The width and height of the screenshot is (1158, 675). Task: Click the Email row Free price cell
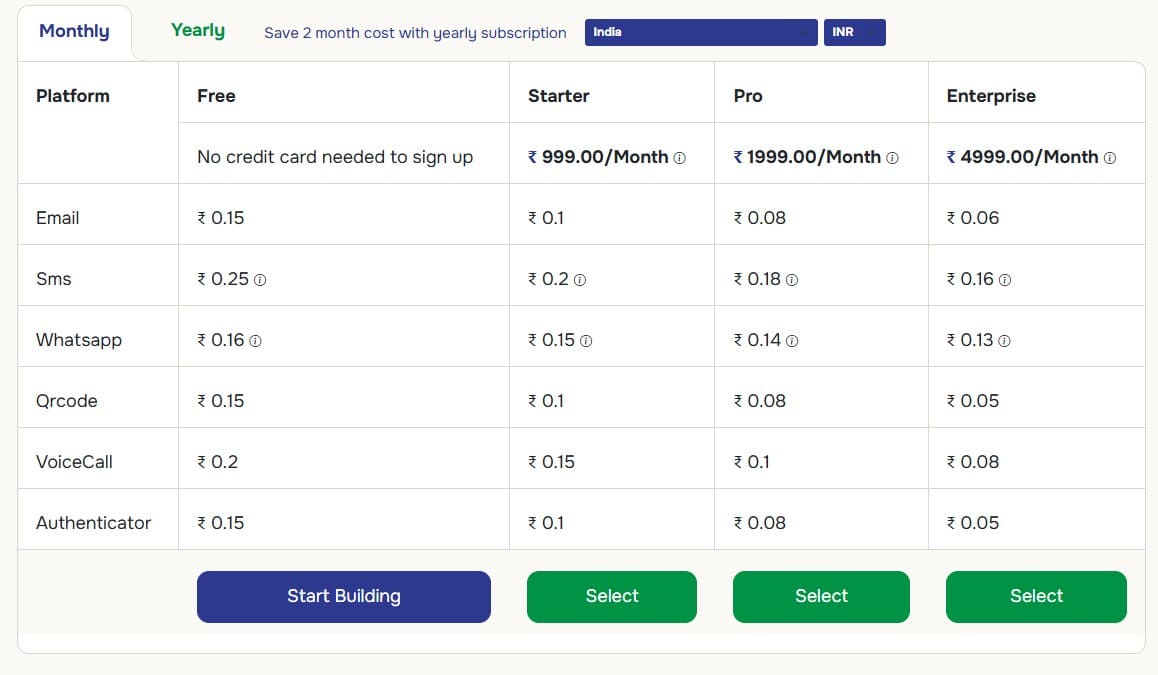222,217
